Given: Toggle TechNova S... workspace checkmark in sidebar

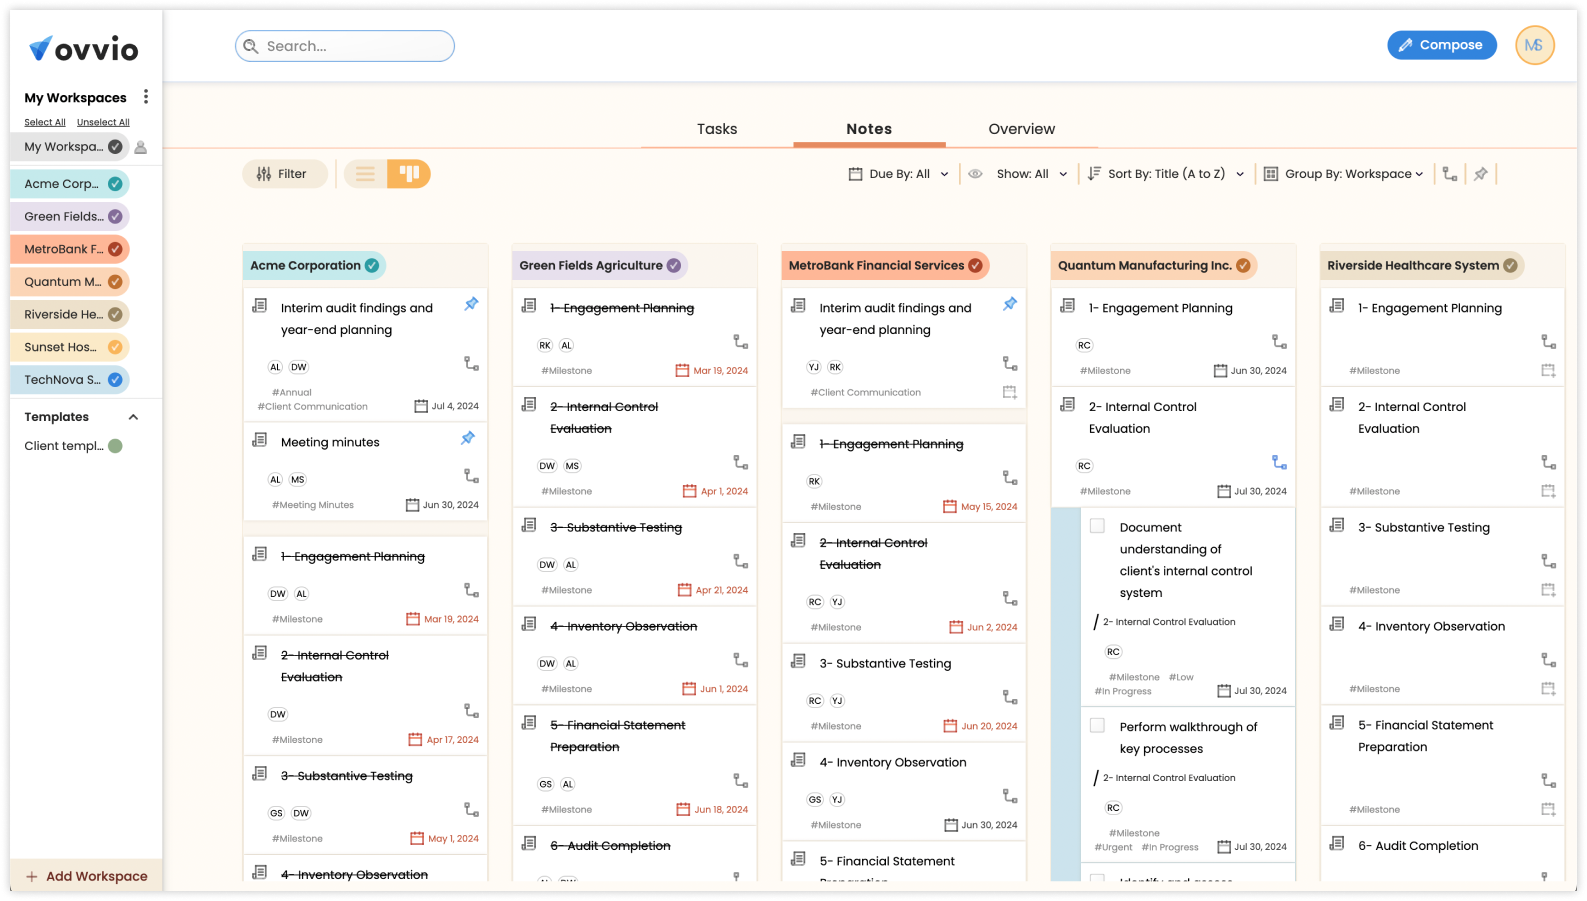Looking at the screenshot, I should click(x=115, y=380).
